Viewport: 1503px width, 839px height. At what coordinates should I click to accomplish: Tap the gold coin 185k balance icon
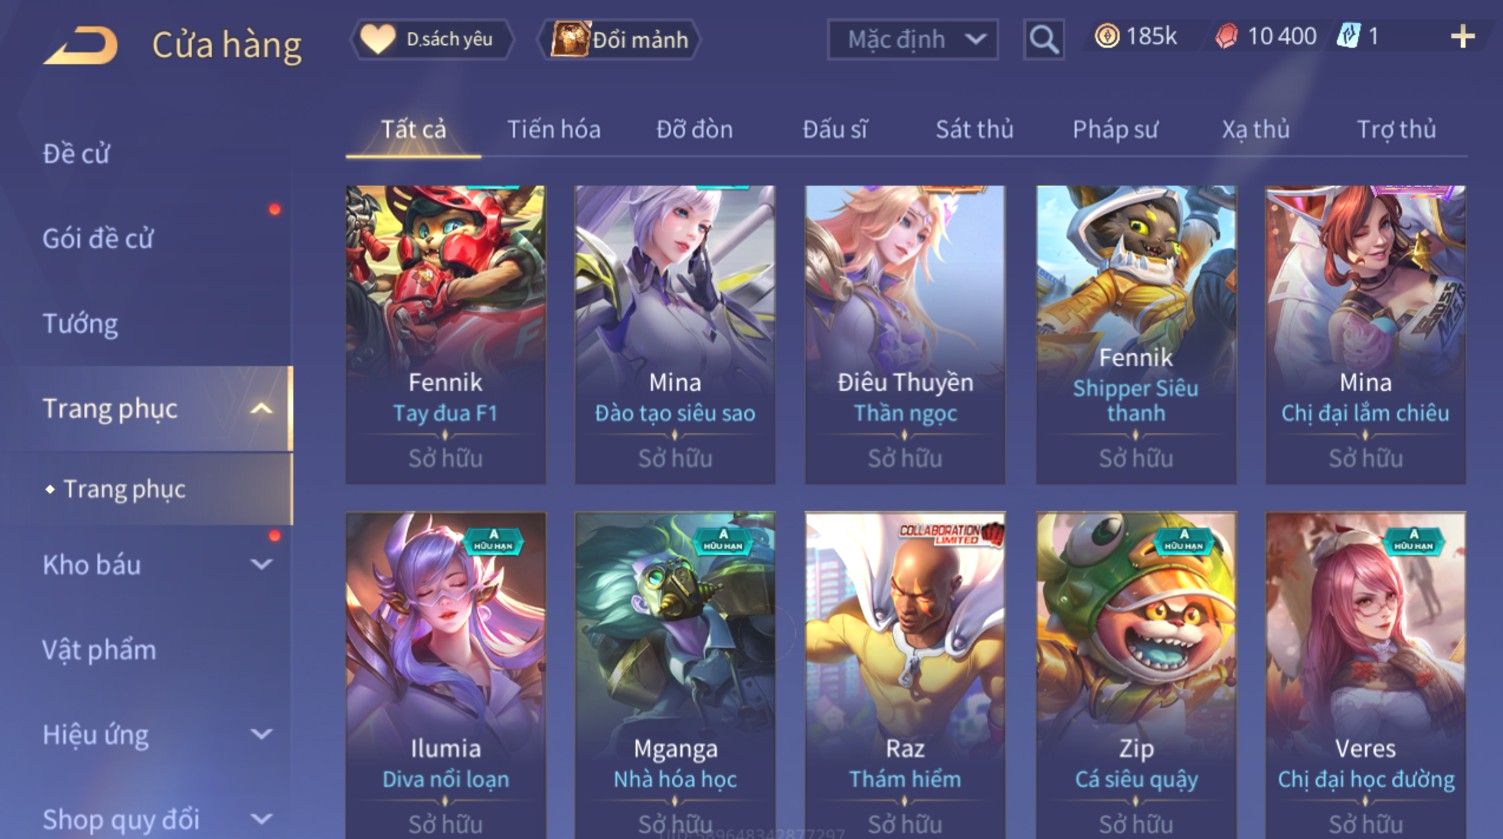(1106, 37)
